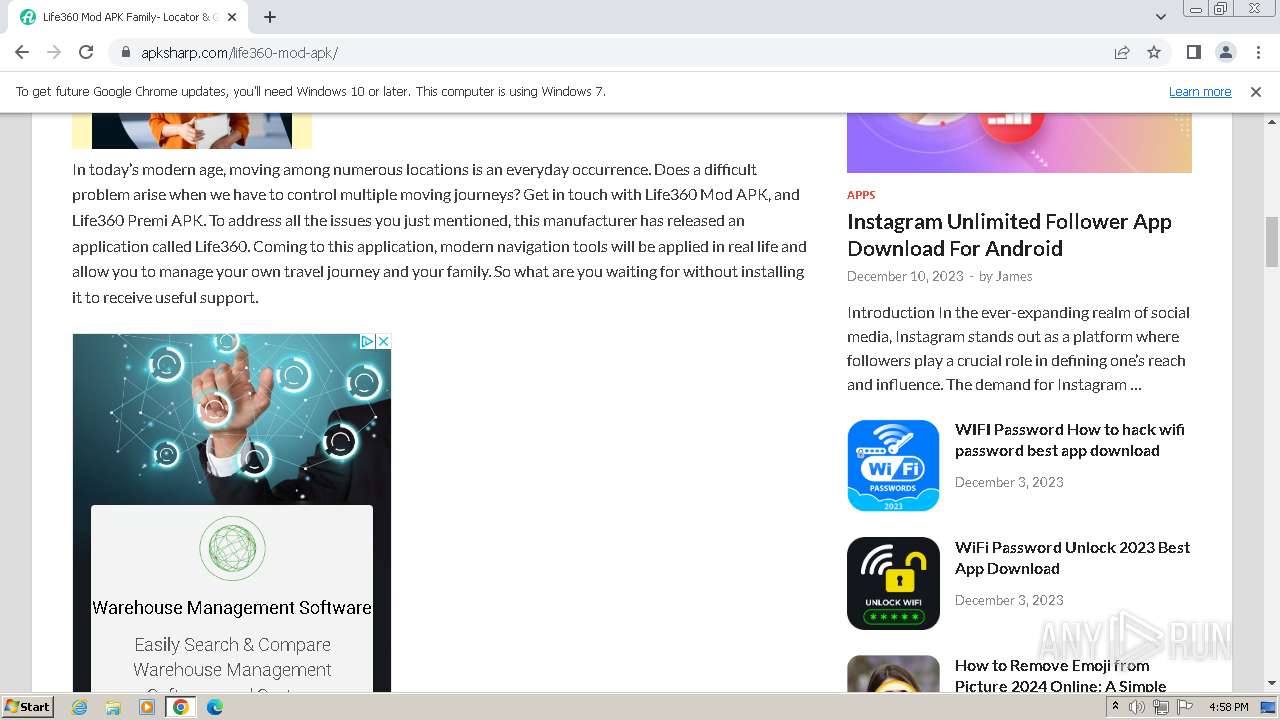The image size is (1280, 720).
Task: Click the address bar URL
Action: (x=239, y=52)
